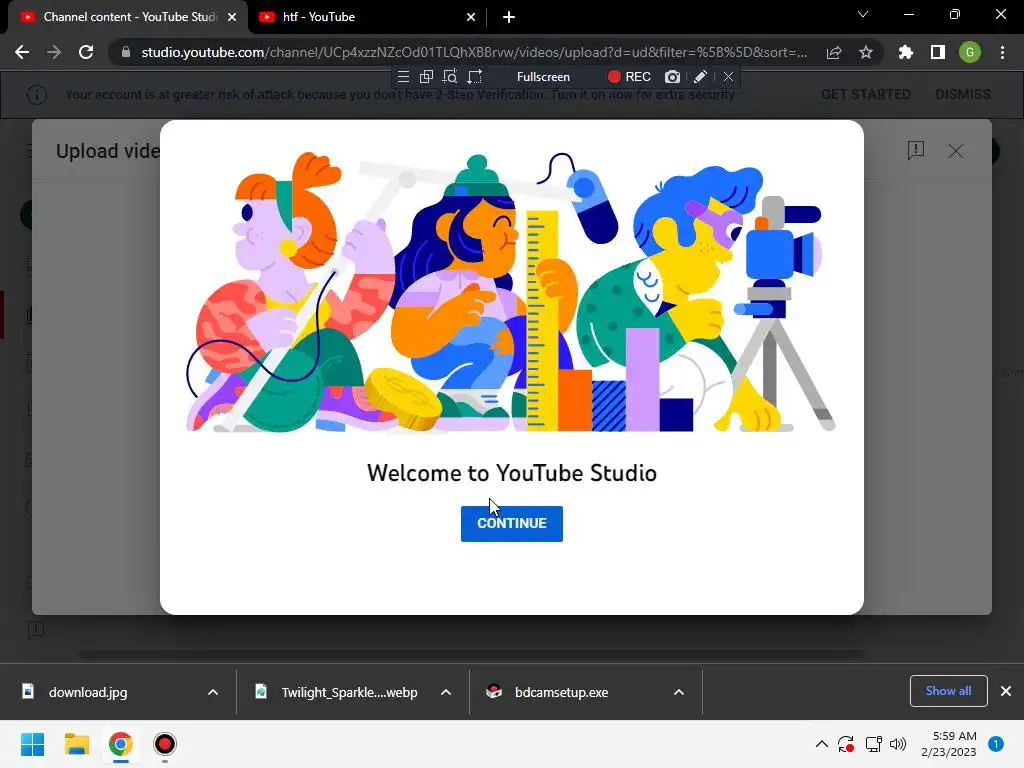
Task: Open a new browser tab
Action: 509,17
